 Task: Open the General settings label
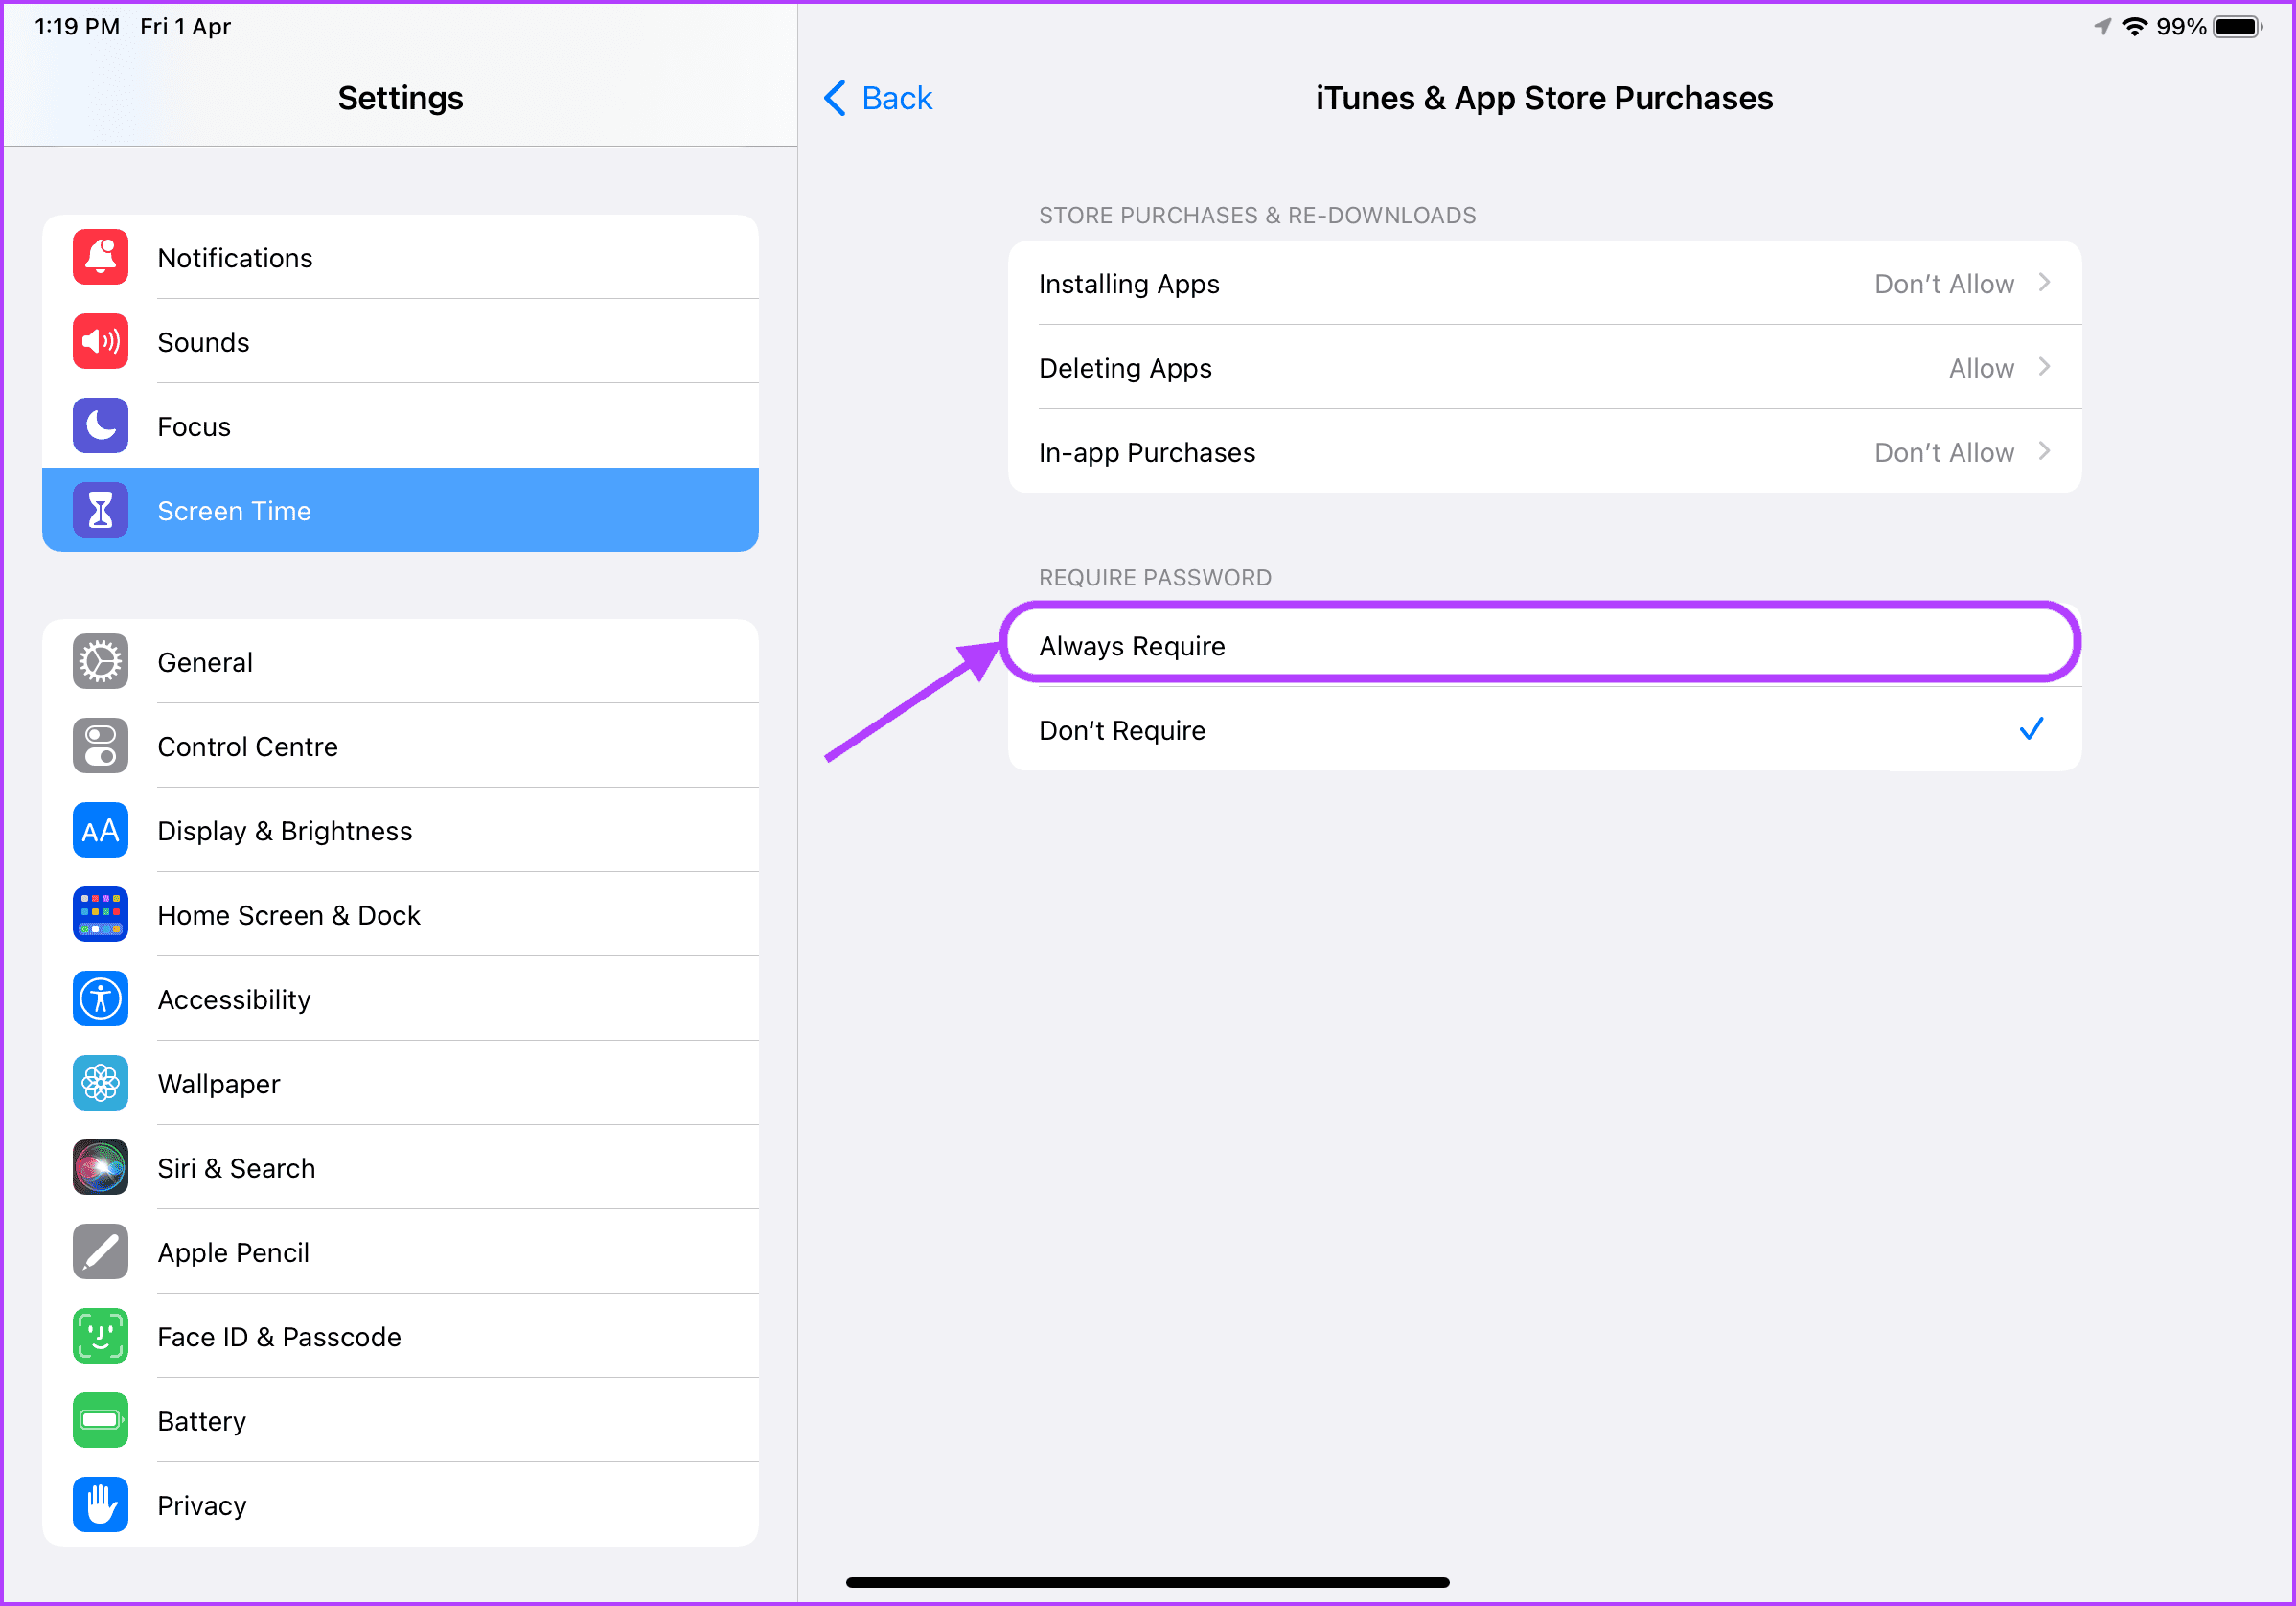(x=205, y=662)
